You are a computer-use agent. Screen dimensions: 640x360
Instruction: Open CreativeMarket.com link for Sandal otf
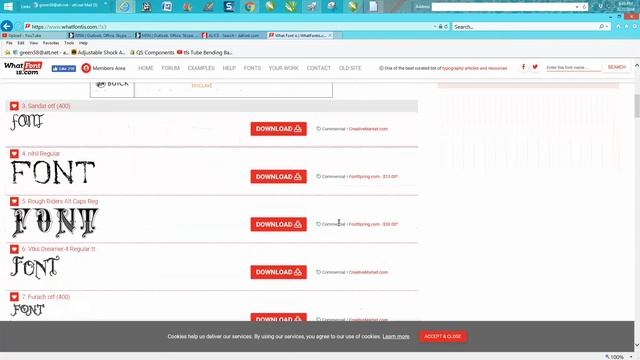368,129
